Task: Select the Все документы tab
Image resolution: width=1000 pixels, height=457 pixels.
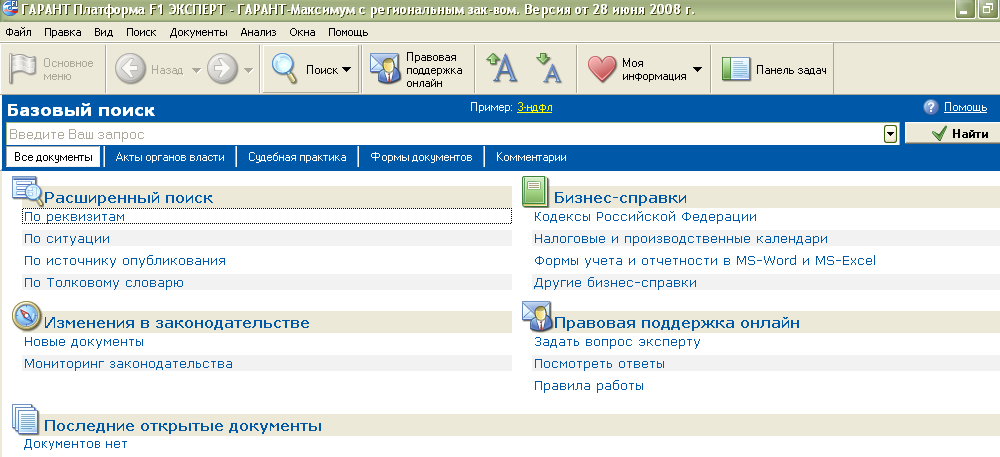Action: tap(54, 157)
